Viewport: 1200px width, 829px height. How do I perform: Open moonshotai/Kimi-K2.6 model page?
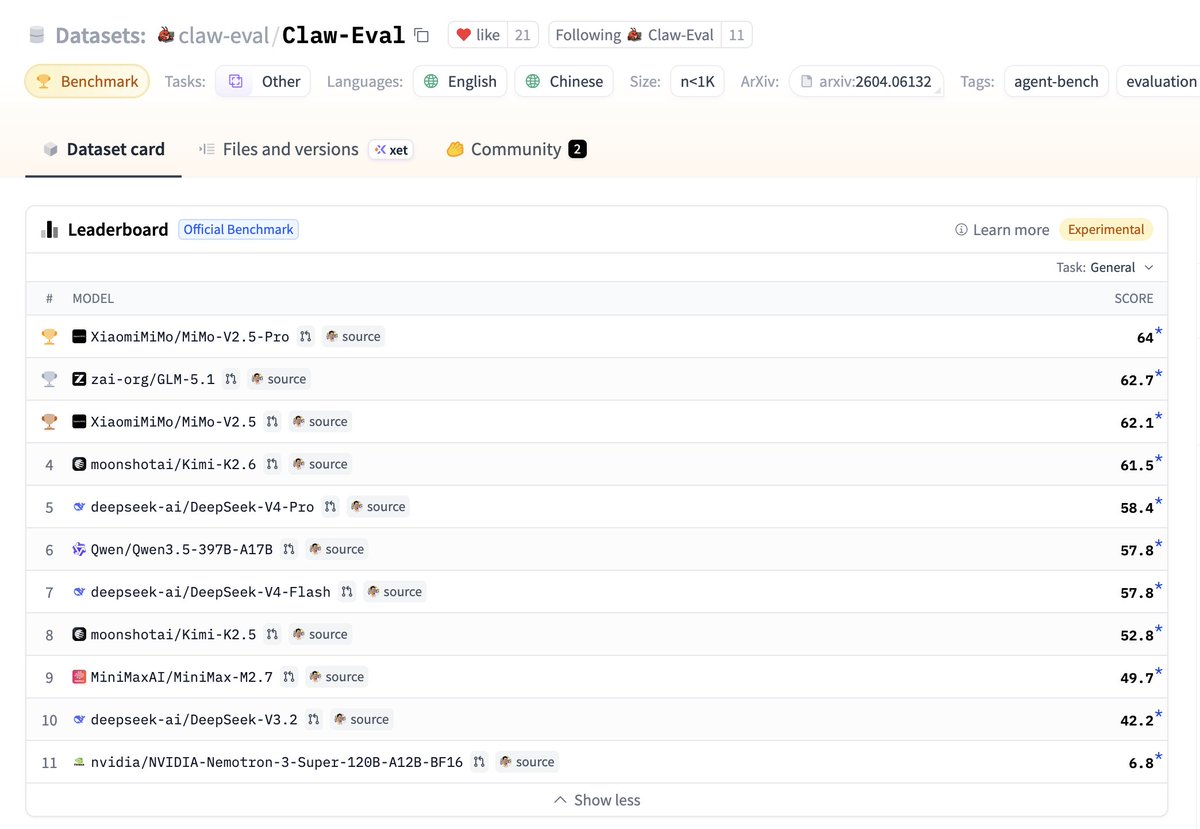173,464
